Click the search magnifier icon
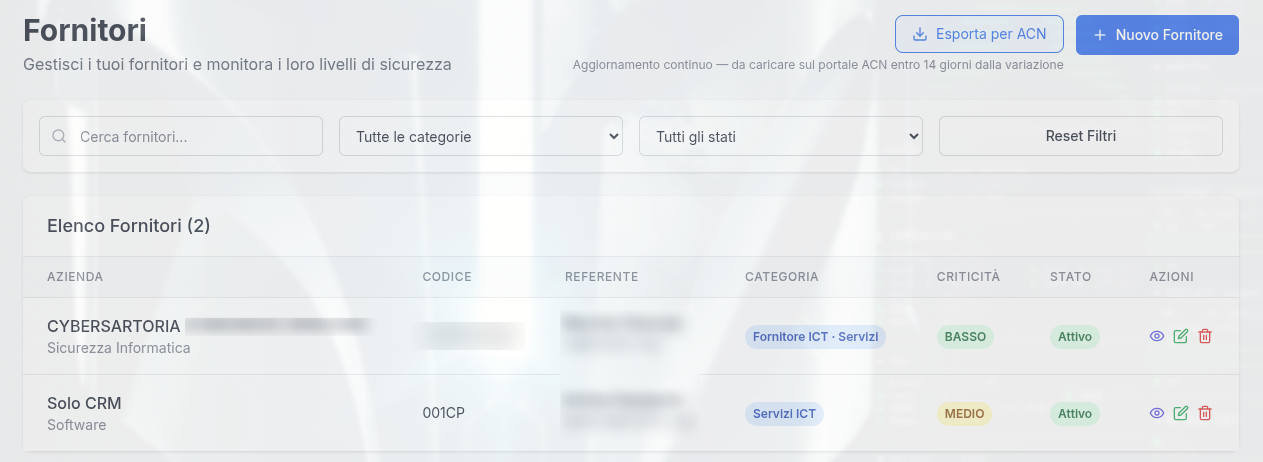The width and height of the screenshot is (1263, 462). click(59, 136)
